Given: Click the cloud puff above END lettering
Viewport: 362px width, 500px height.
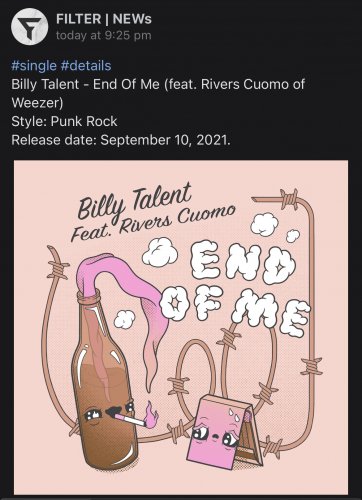Looking at the screenshot, I should tap(265, 224).
